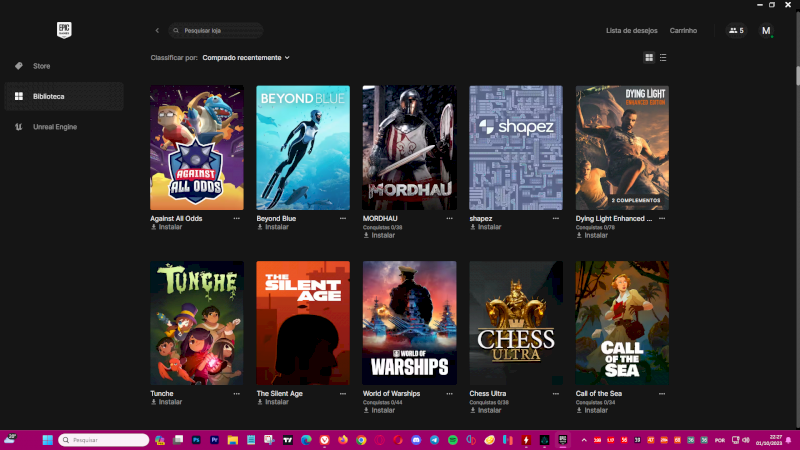Switch library to grid view
The width and height of the screenshot is (800, 450).
point(649,58)
